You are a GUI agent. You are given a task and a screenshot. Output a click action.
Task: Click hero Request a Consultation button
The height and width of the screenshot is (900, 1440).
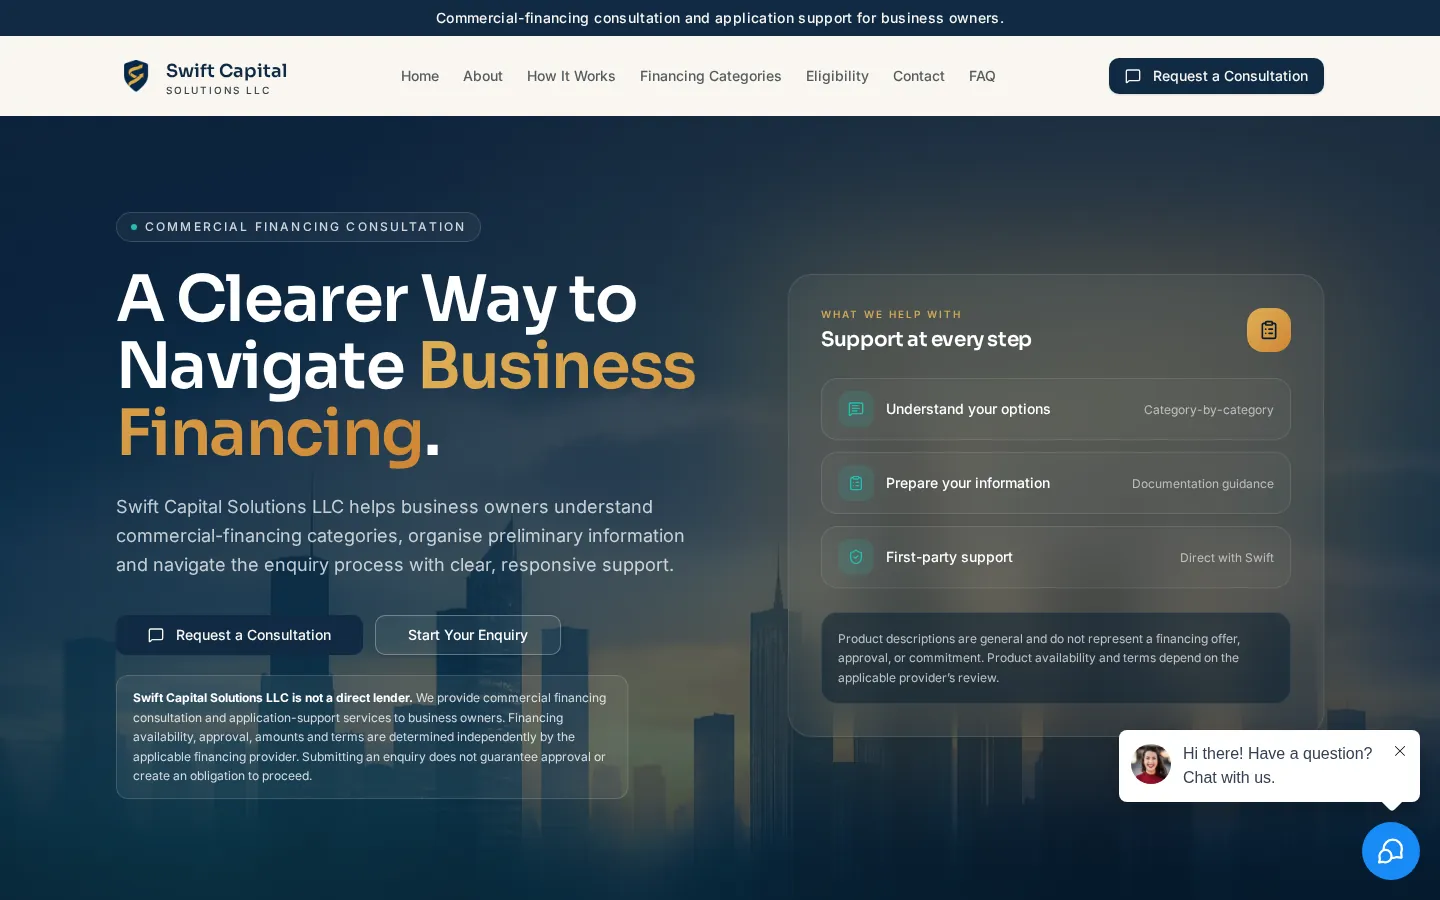(x=239, y=635)
